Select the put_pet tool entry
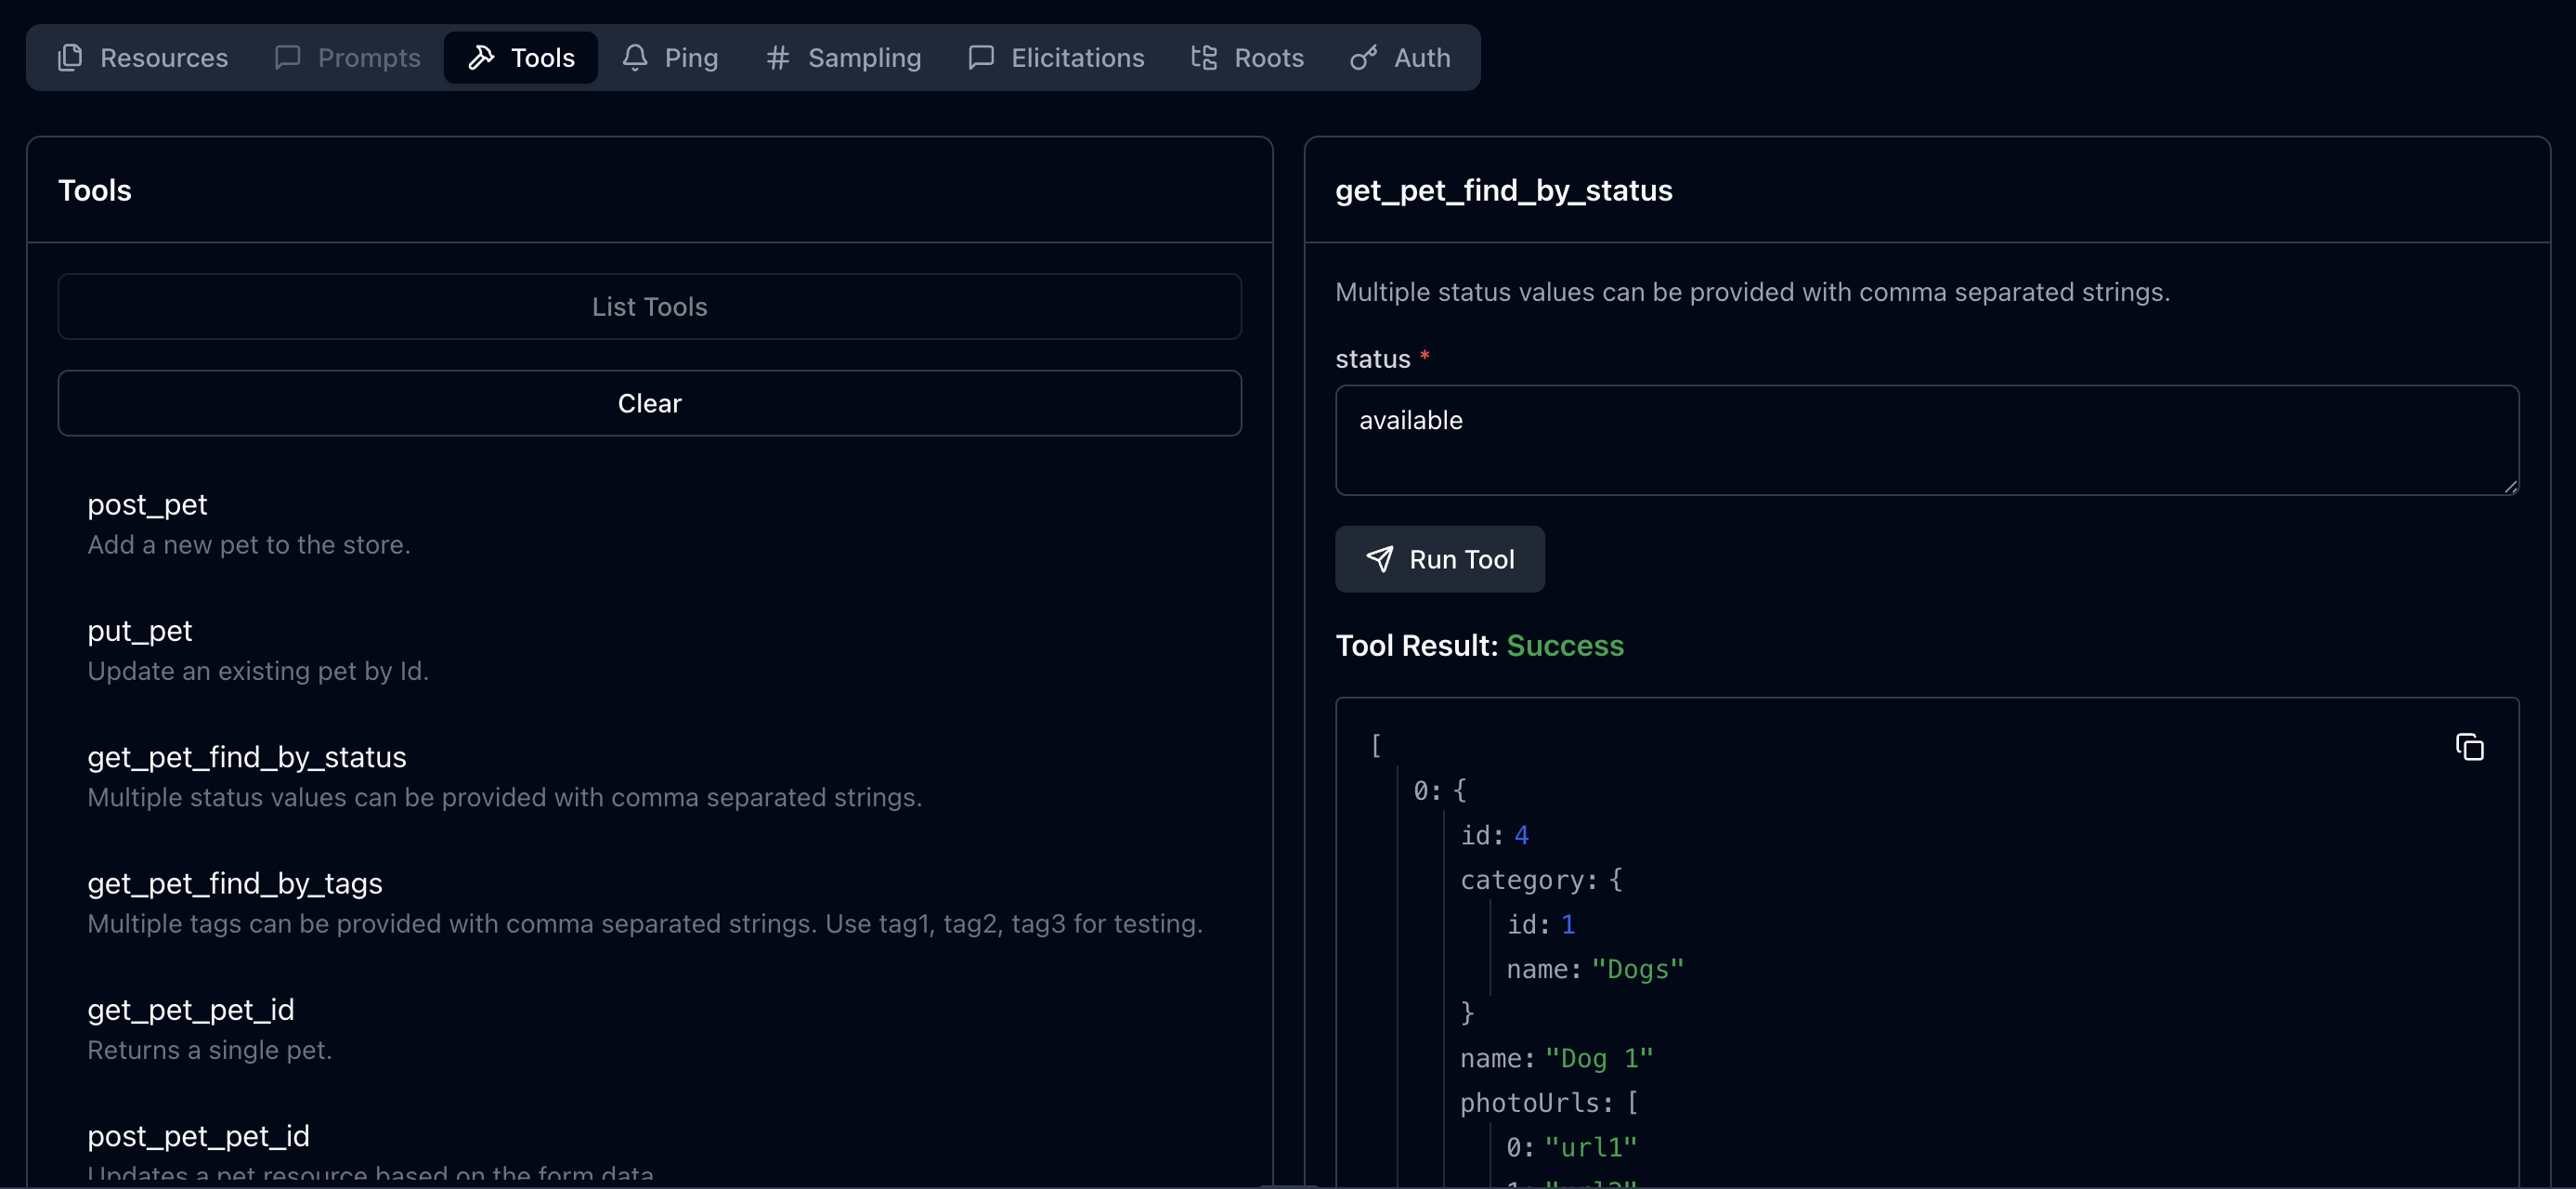The image size is (2576, 1189). (139, 631)
